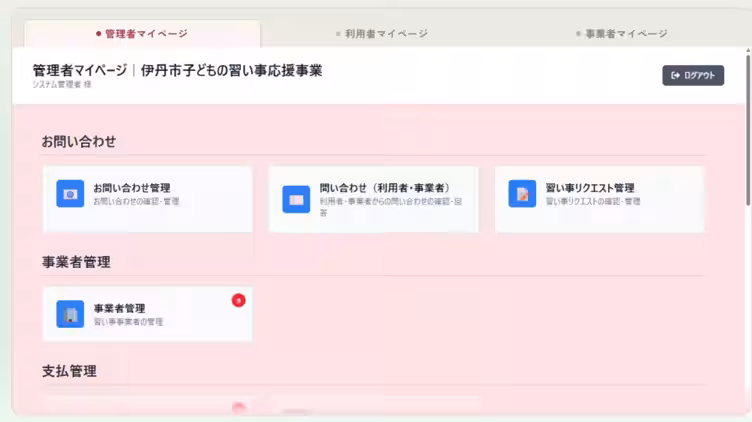Image resolution: width=752 pixels, height=422 pixels.
Task: Click the 支払管理 section heading
Action: tap(69, 371)
